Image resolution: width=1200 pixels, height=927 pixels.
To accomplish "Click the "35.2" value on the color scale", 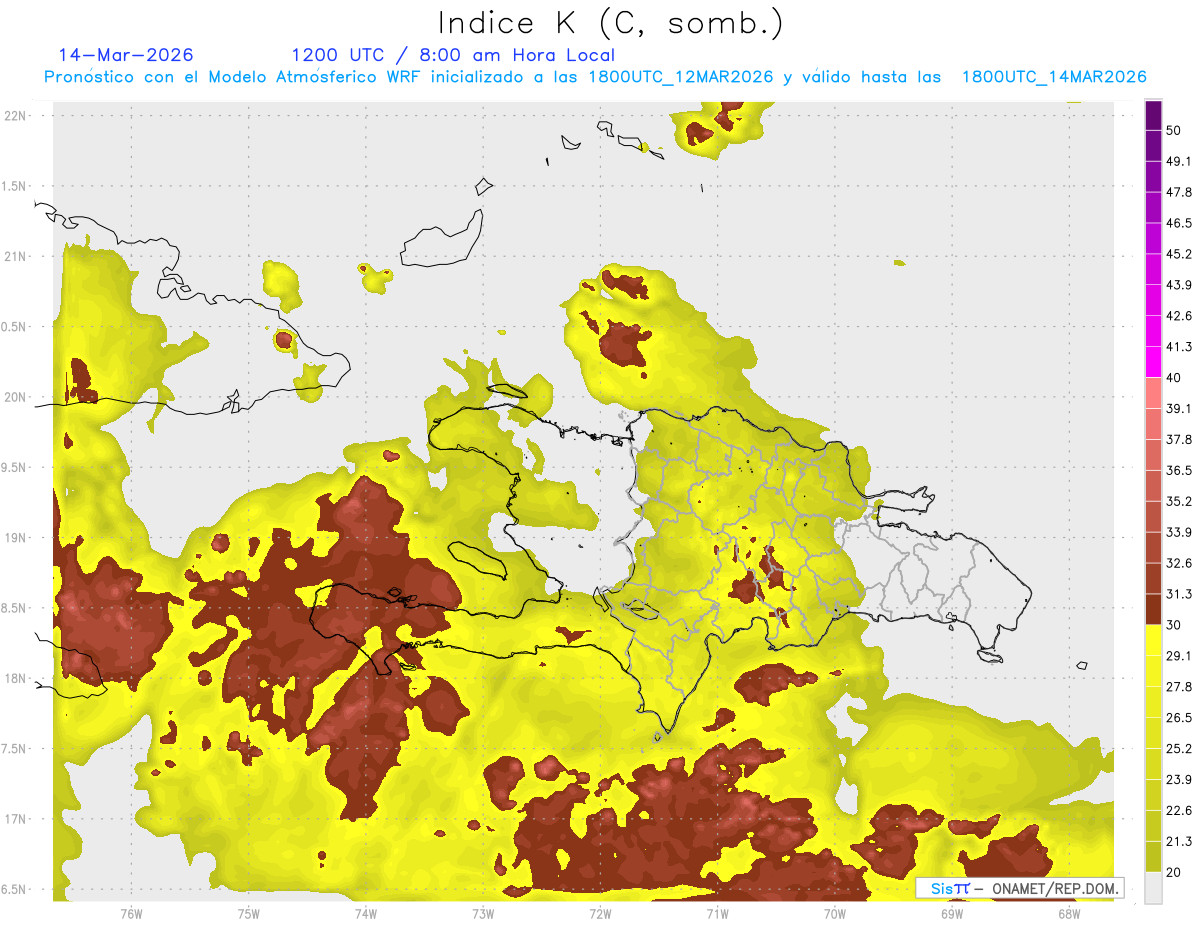I will click(x=1179, y=501).
